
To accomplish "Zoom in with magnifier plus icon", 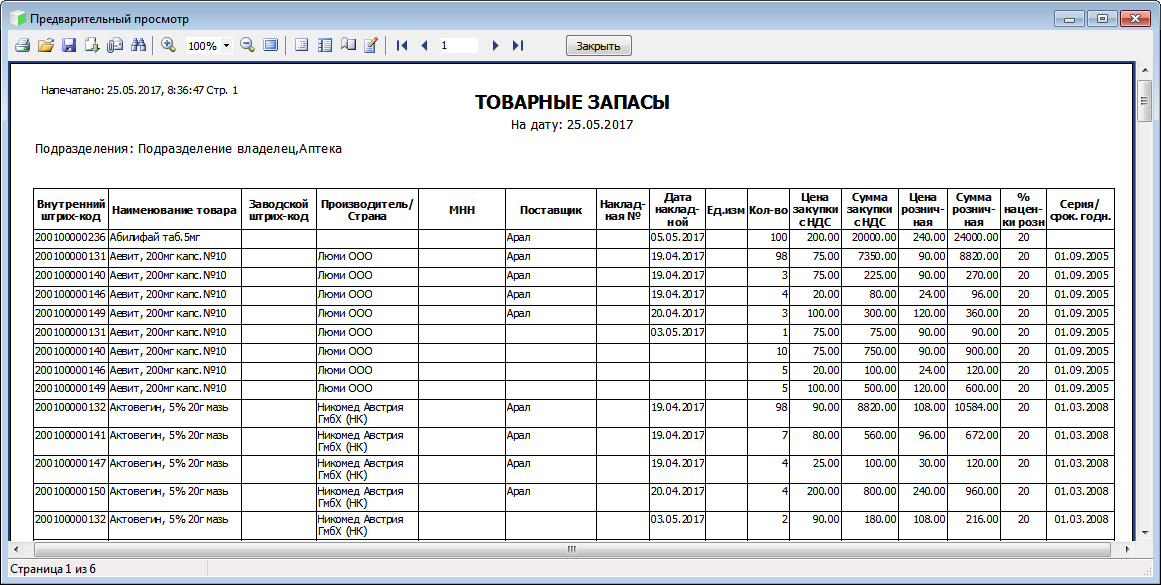I will click(x=168, y=46).
